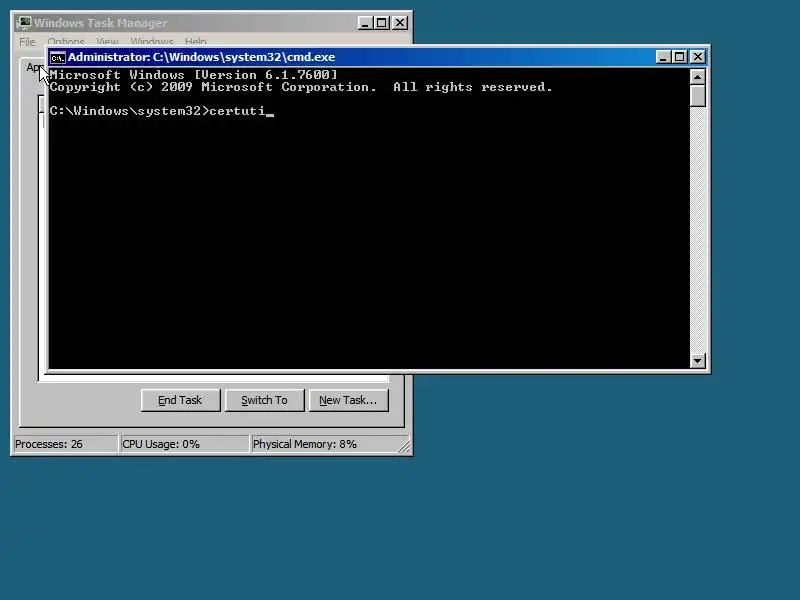Open the cmd.exe window system menu icon

(x=58, y=57)
